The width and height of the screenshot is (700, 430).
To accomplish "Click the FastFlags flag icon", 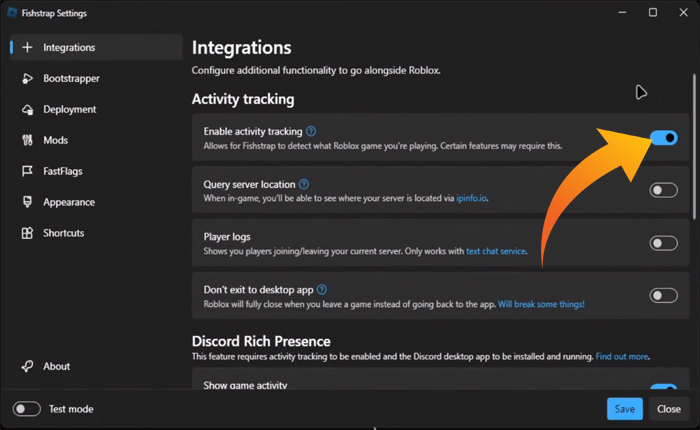I will (x=27, y=171).
